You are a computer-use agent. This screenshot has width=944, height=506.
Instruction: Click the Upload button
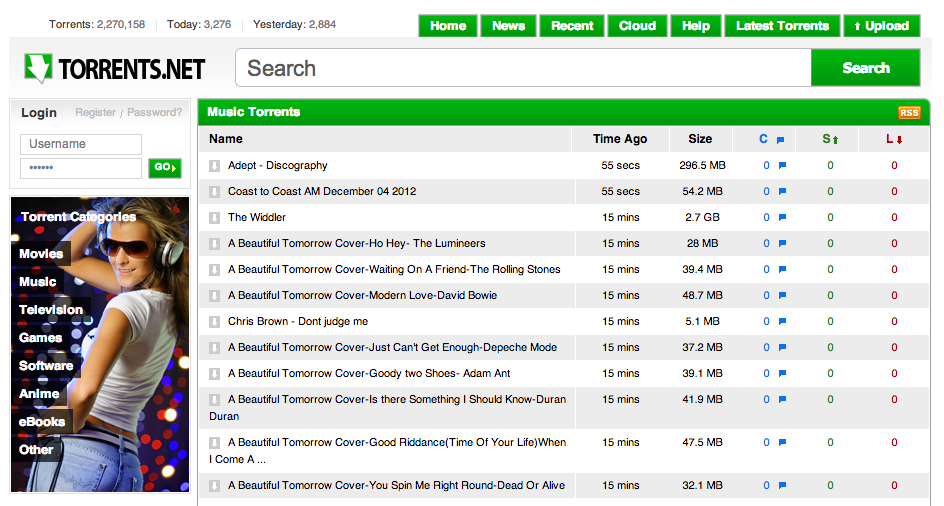[x=881, y=26]
